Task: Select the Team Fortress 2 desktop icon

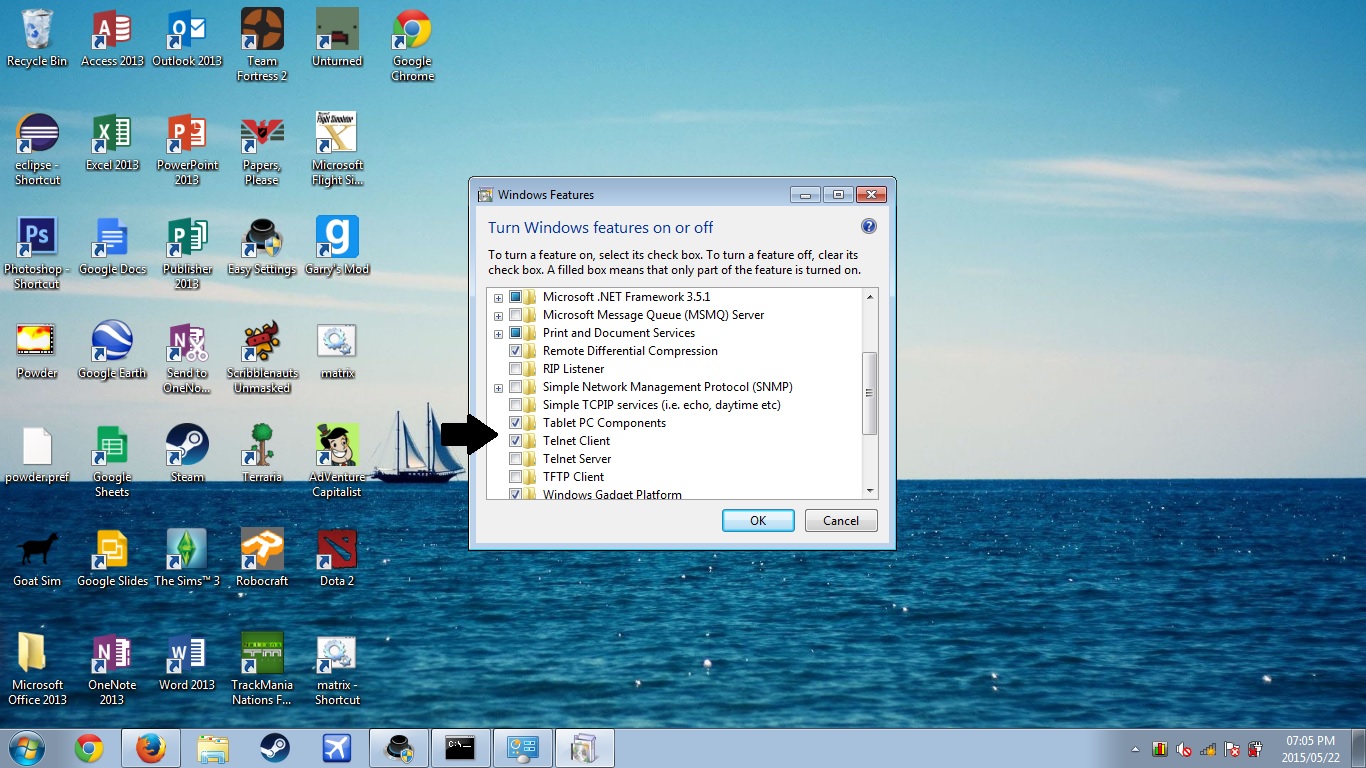Action: (262, 45)
